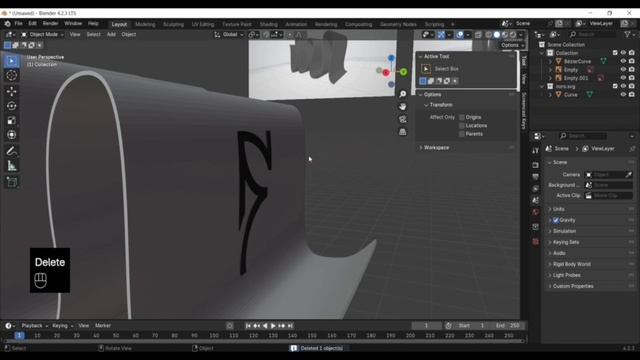This screenshot has height=360, width=640.
Task: Open the View Layer properties tab icon
Action: click(536, 189)
